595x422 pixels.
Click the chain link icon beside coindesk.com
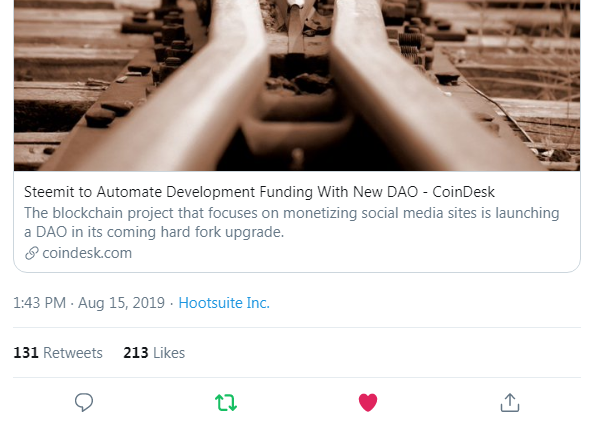click(x=31, y=253)
